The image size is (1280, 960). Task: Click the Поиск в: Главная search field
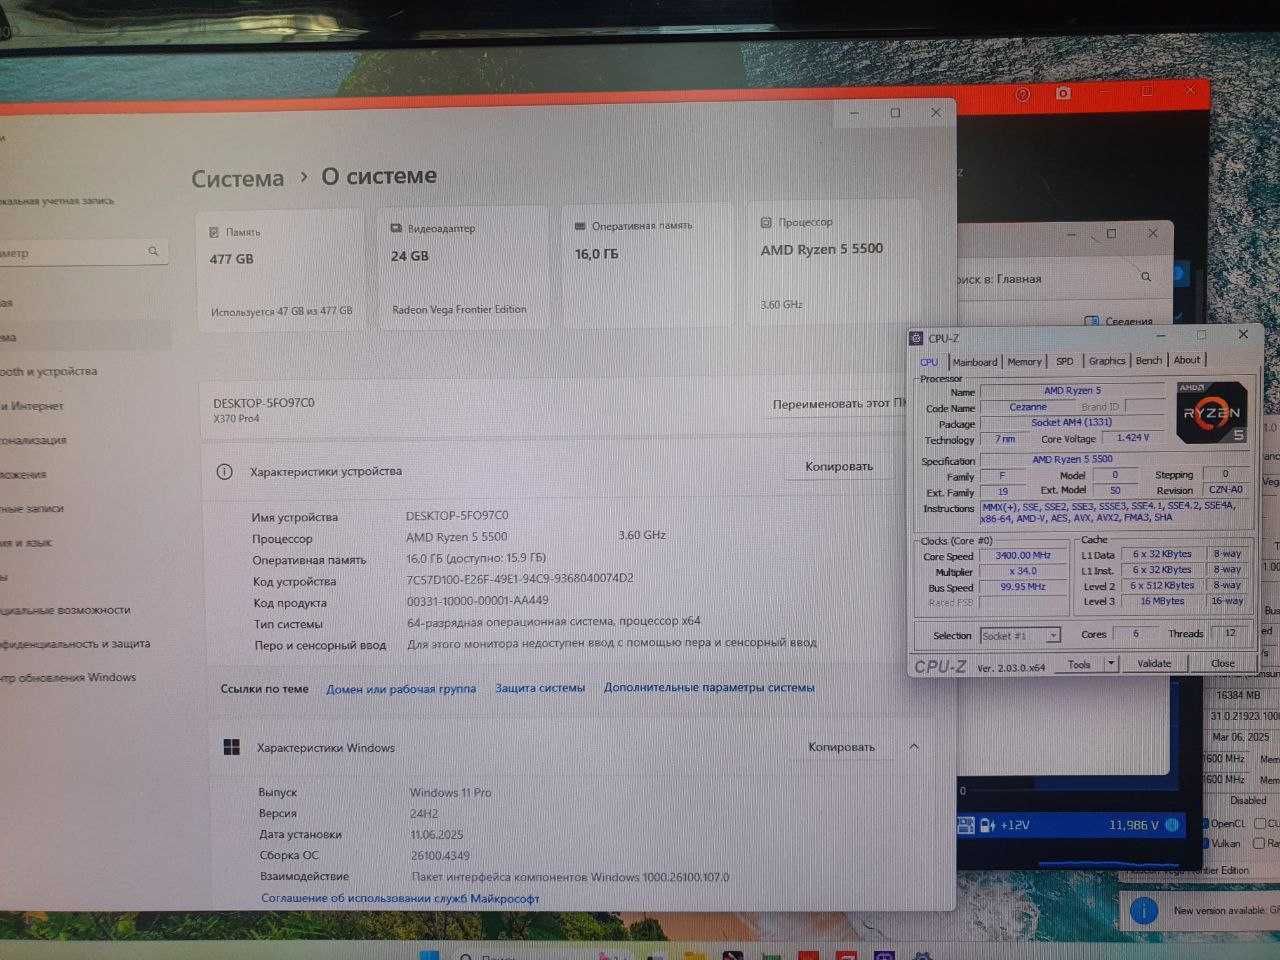click(1057, 278)
